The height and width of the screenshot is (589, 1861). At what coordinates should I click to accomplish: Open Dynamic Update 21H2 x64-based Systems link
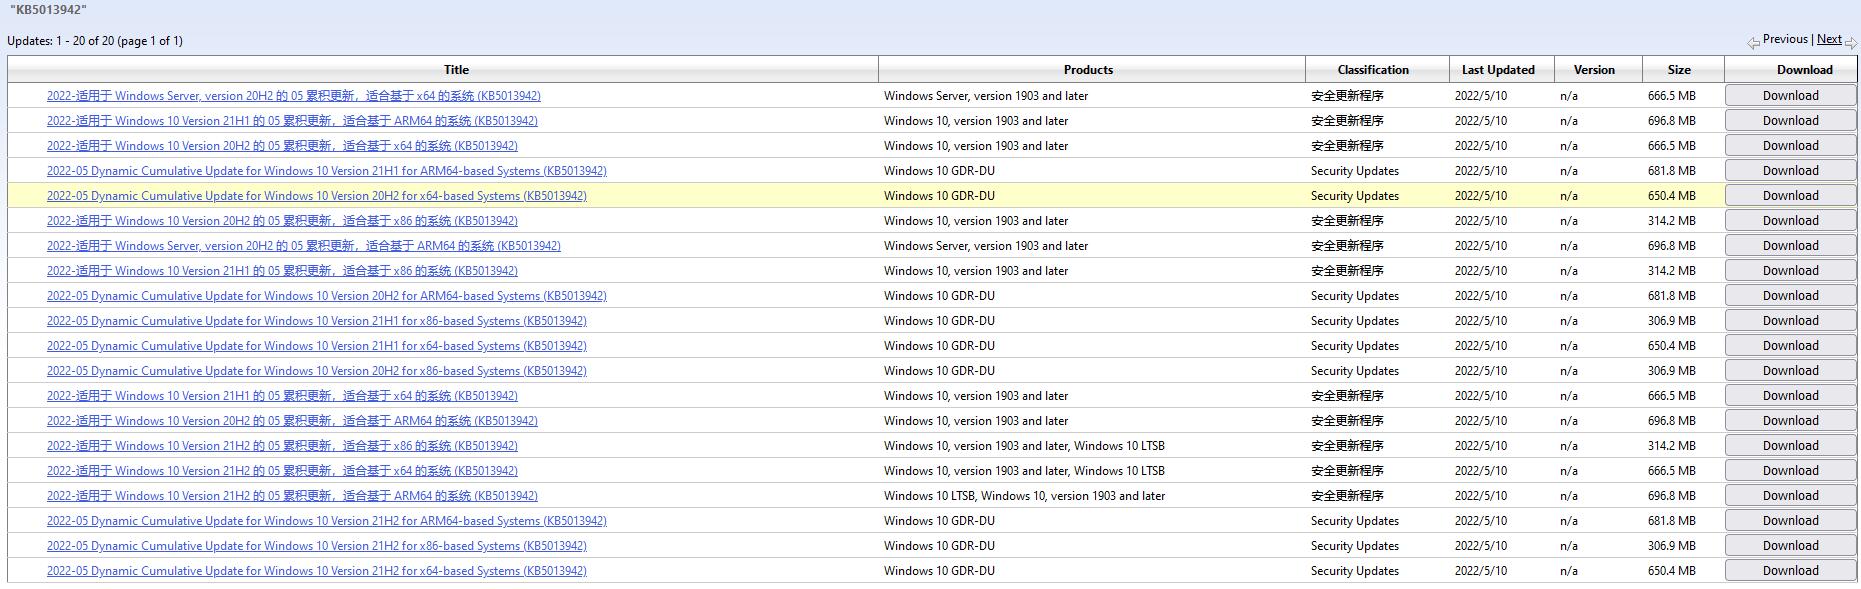[316, 571]
